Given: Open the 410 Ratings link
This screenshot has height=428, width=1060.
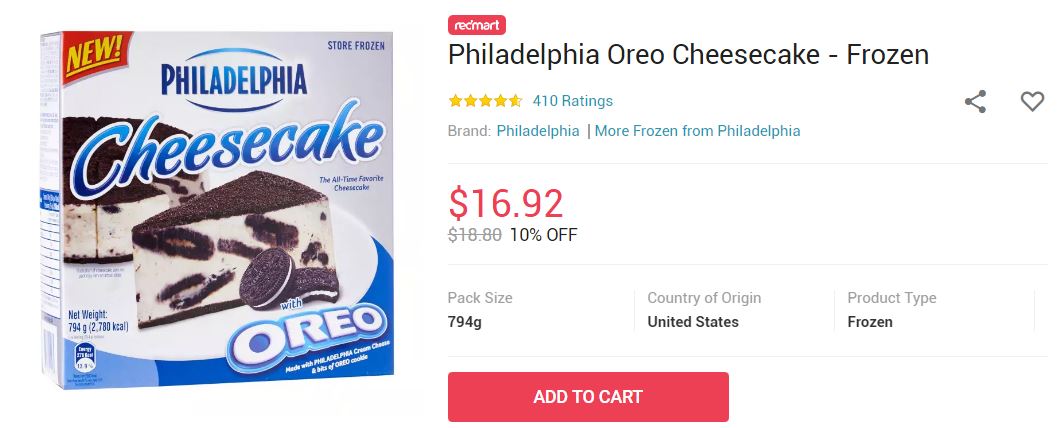Looking at the screenshot, I should point(572,101).
